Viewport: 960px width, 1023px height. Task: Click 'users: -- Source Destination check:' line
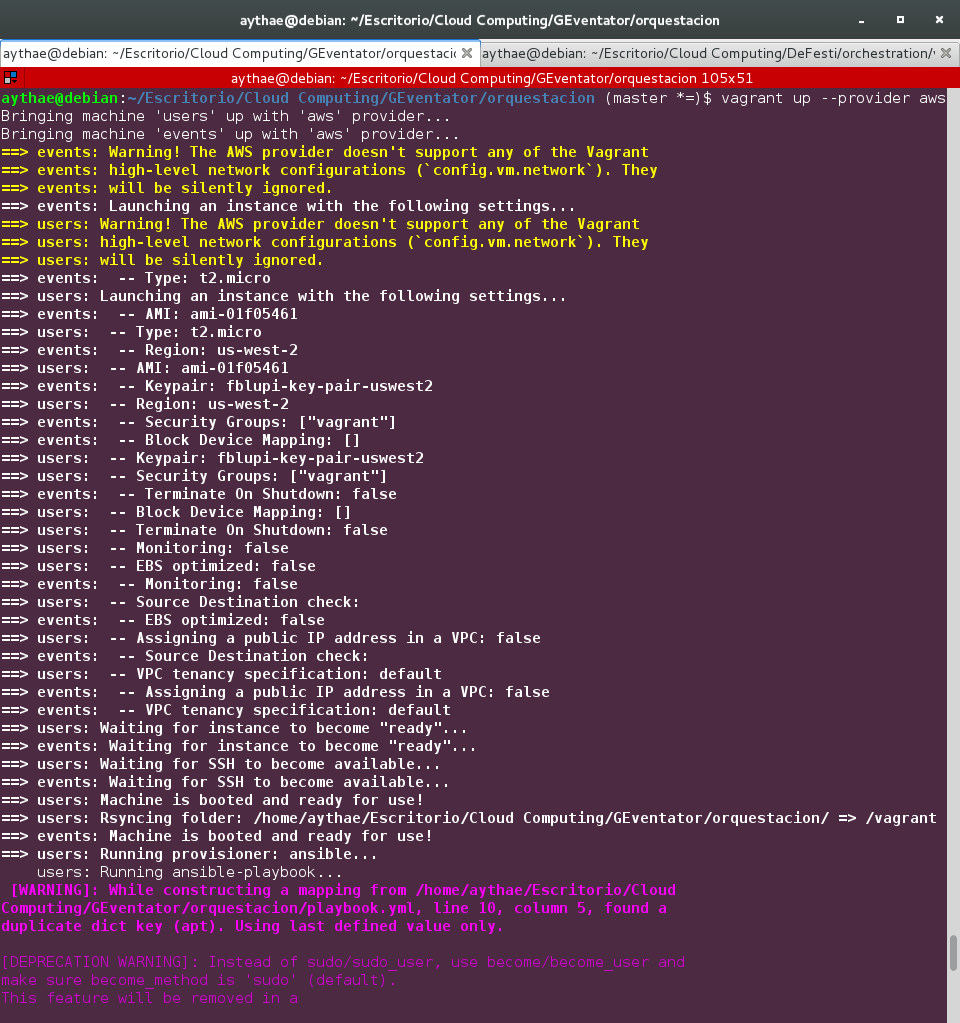[x=180, y=602]
